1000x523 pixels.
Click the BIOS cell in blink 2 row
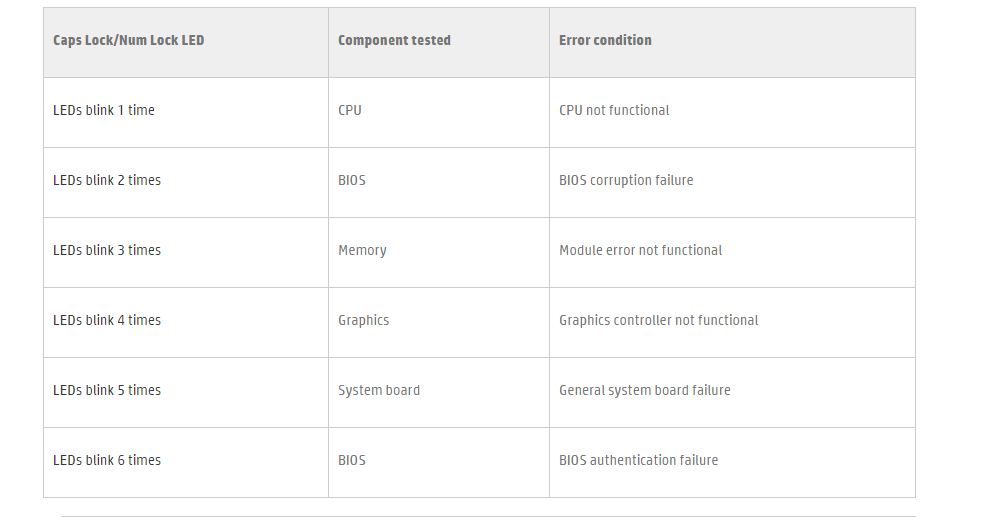[352, 180]
